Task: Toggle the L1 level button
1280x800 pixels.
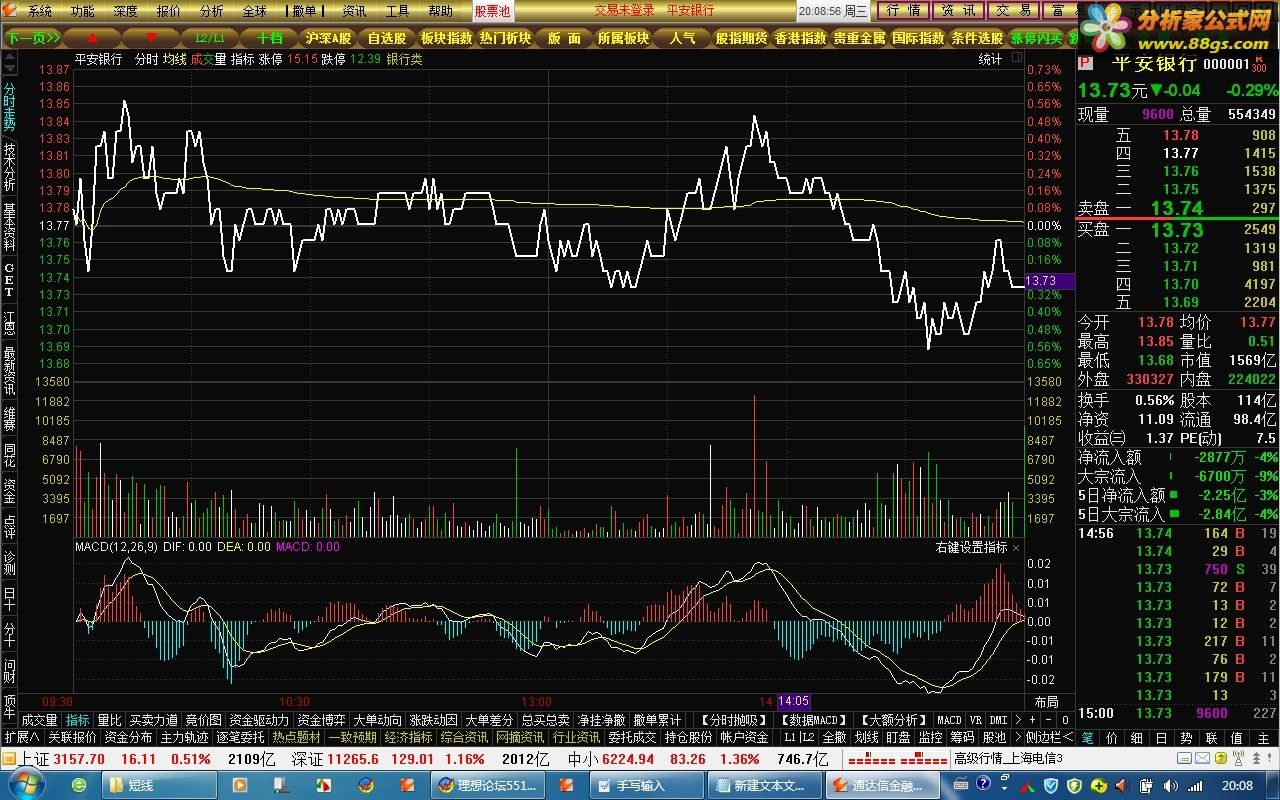Action: [x=789, y=737]
